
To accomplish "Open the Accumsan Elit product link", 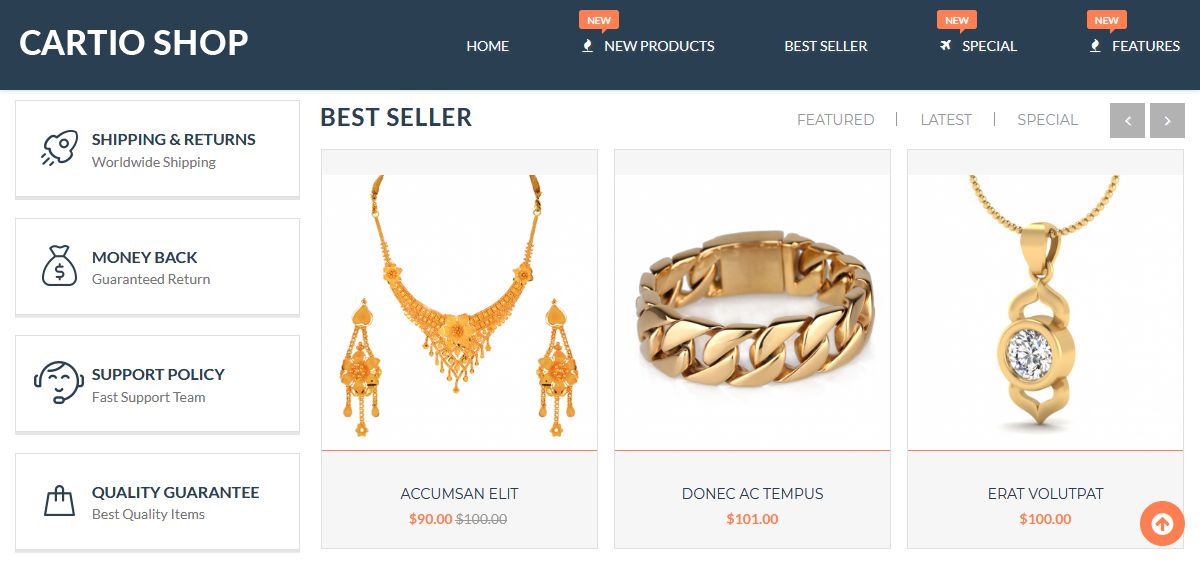I will click(x=459, y=494).
